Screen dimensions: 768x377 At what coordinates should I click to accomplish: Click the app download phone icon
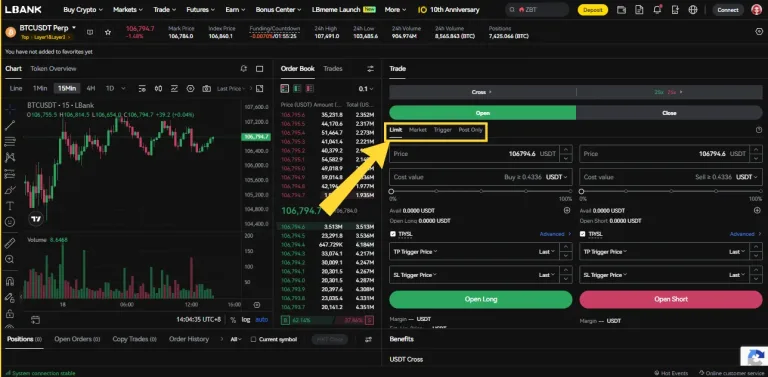point(675,10)
